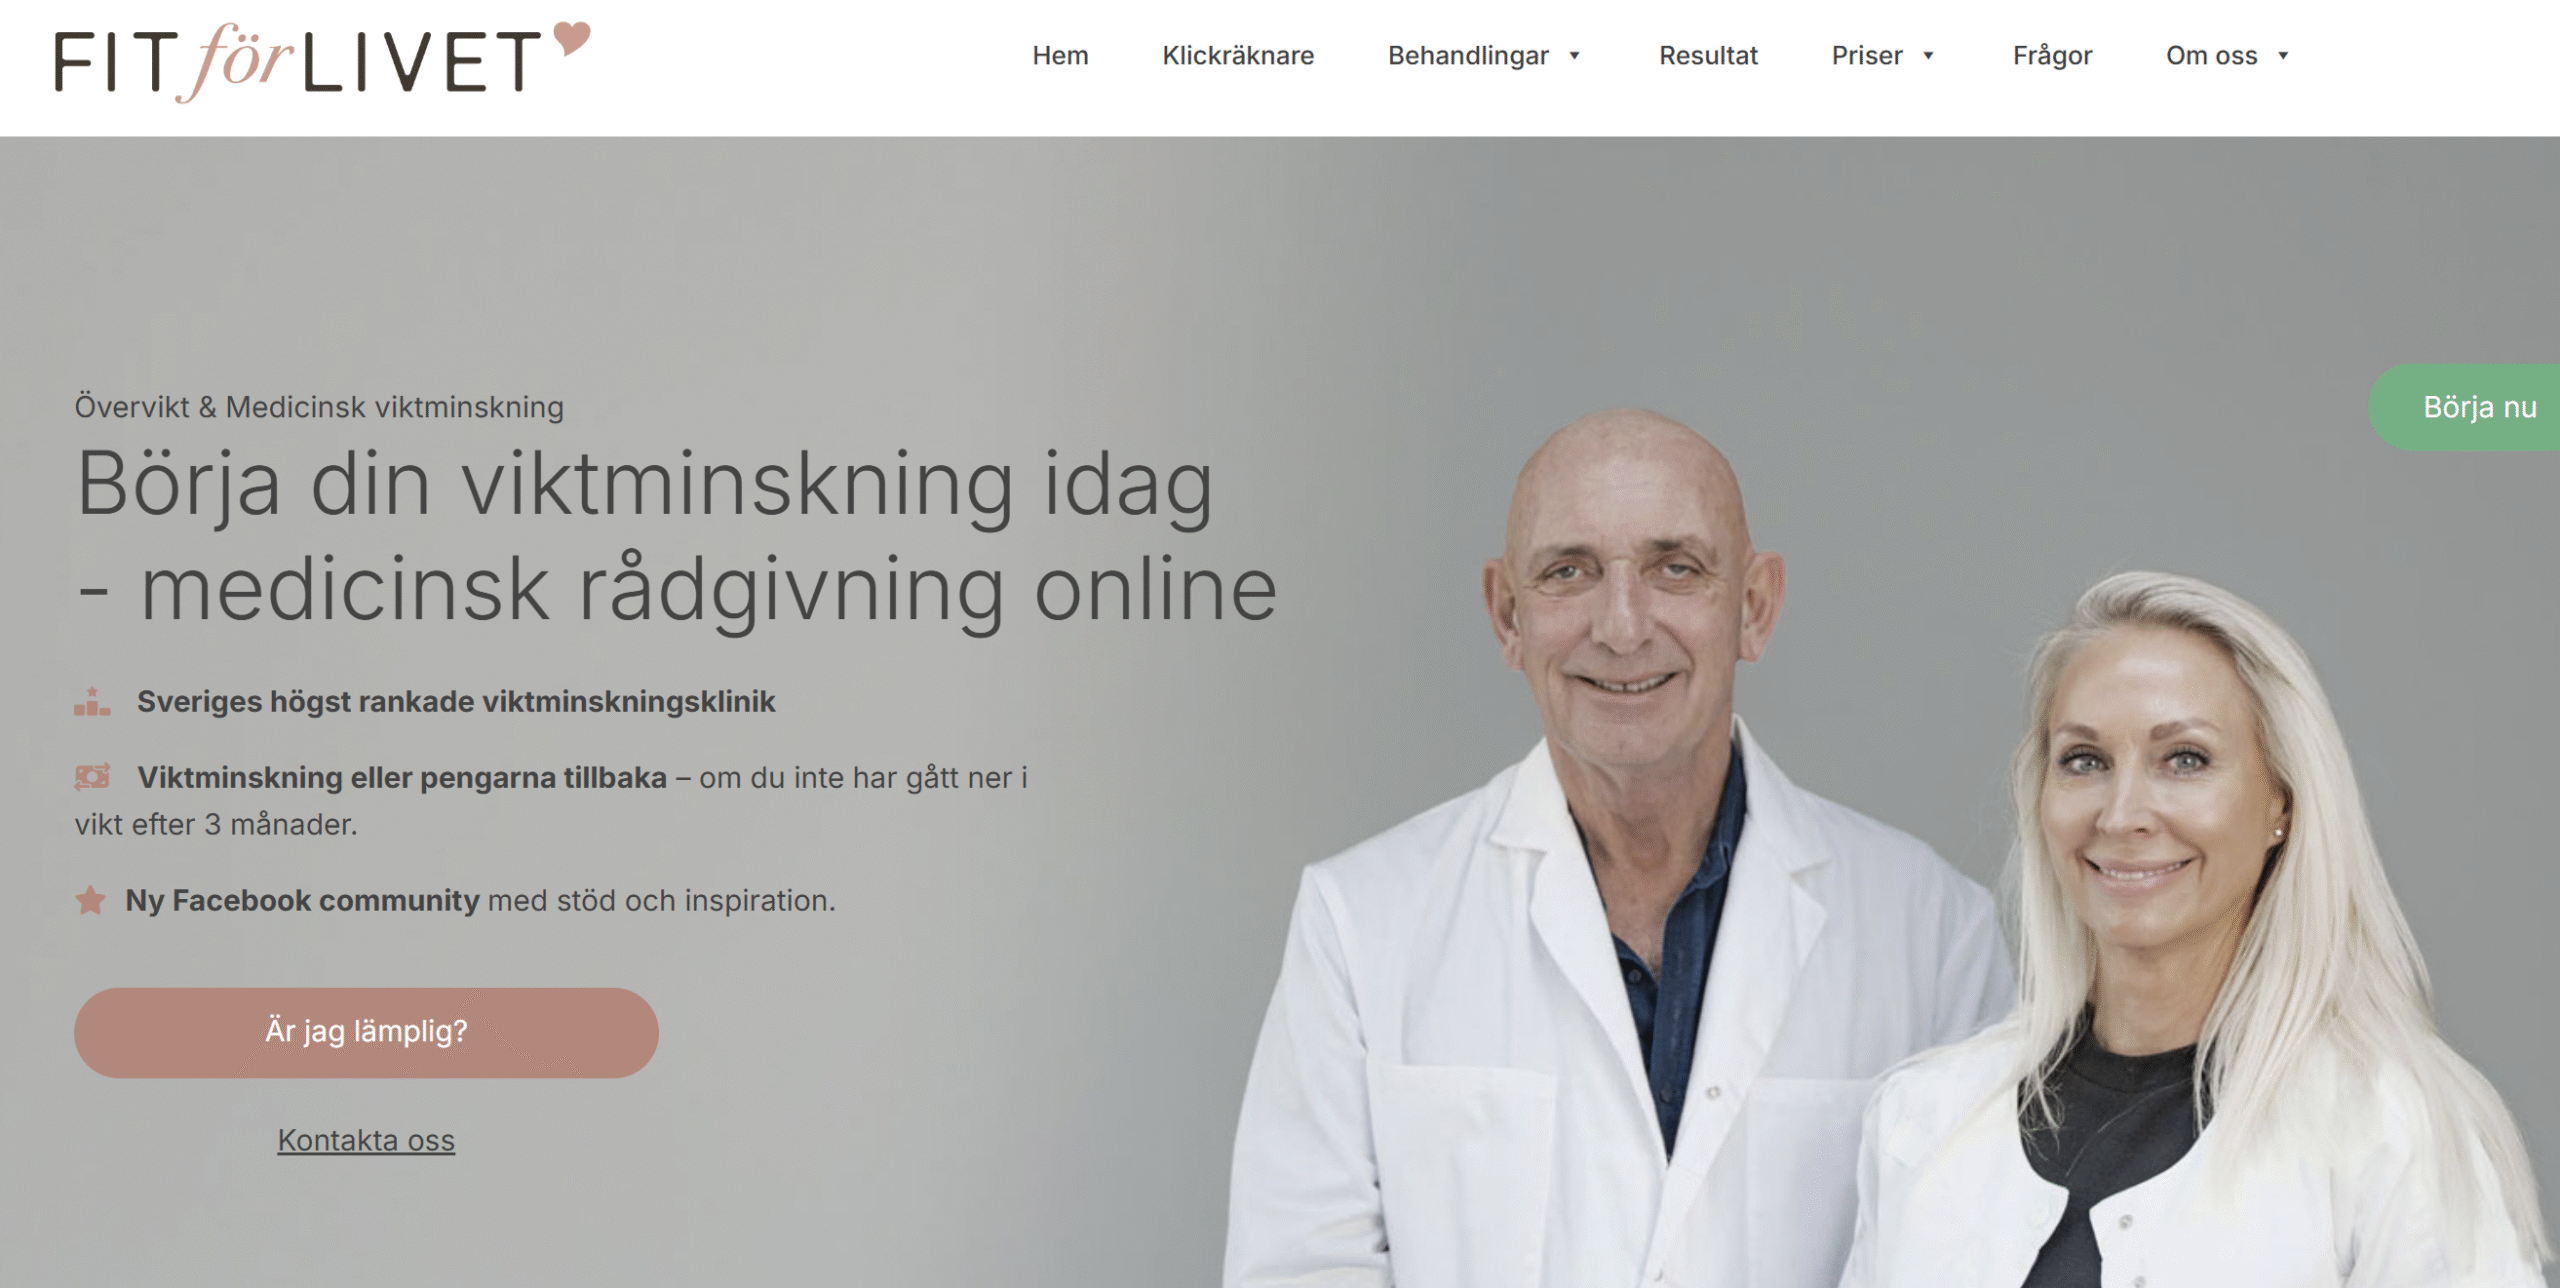The height and width of the screenshot is (1288, 2560).
Task: Expand the Priser dropdown arrow
Action: click(x=1928, y=56)
